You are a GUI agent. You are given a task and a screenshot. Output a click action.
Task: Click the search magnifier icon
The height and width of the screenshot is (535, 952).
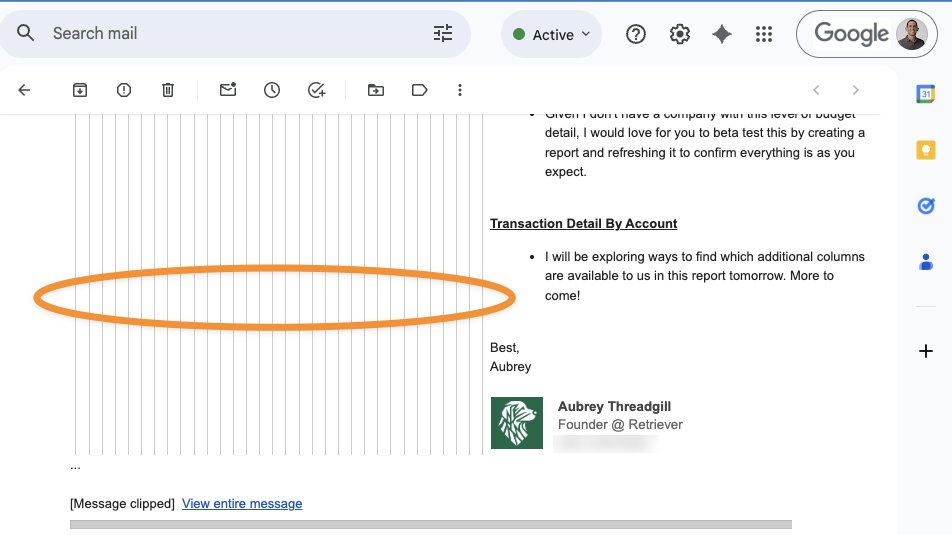click(x=25, y=33)
